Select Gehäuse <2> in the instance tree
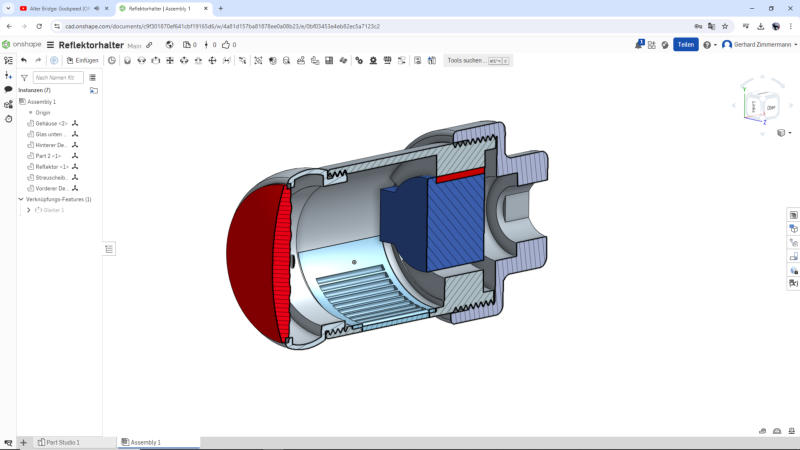Viewport: 800px width, 450px height. coord(51,123)
